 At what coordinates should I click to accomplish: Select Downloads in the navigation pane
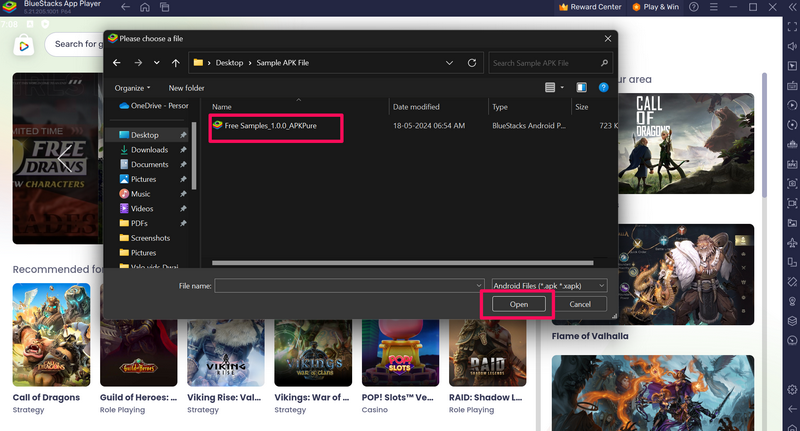point(149,149)
